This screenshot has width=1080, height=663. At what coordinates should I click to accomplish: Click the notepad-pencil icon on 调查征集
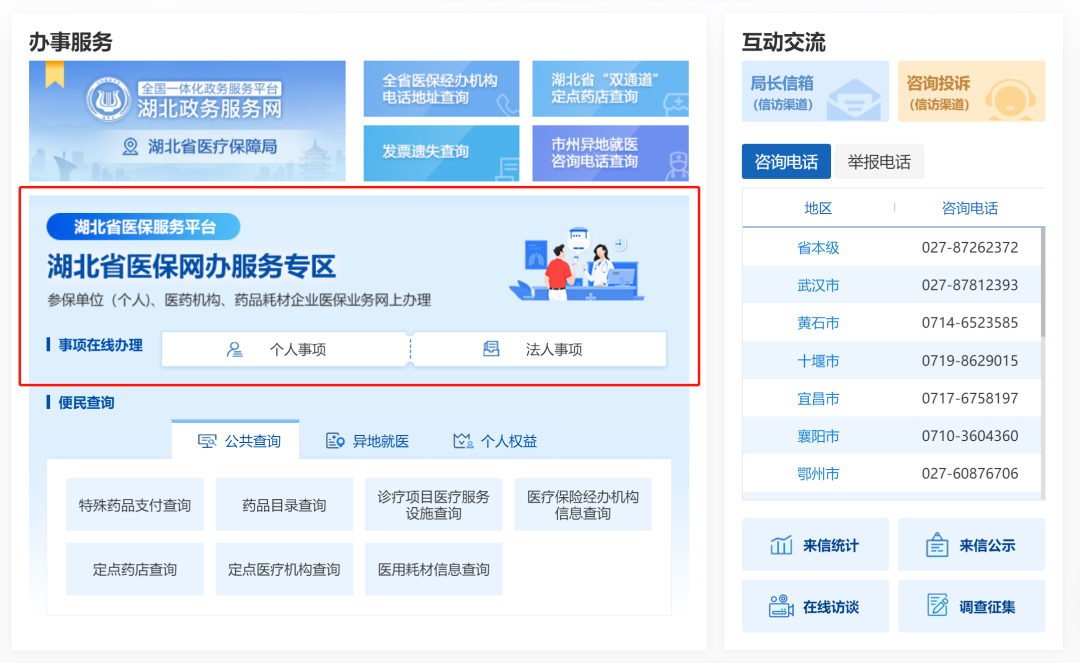tap(937, 605)
